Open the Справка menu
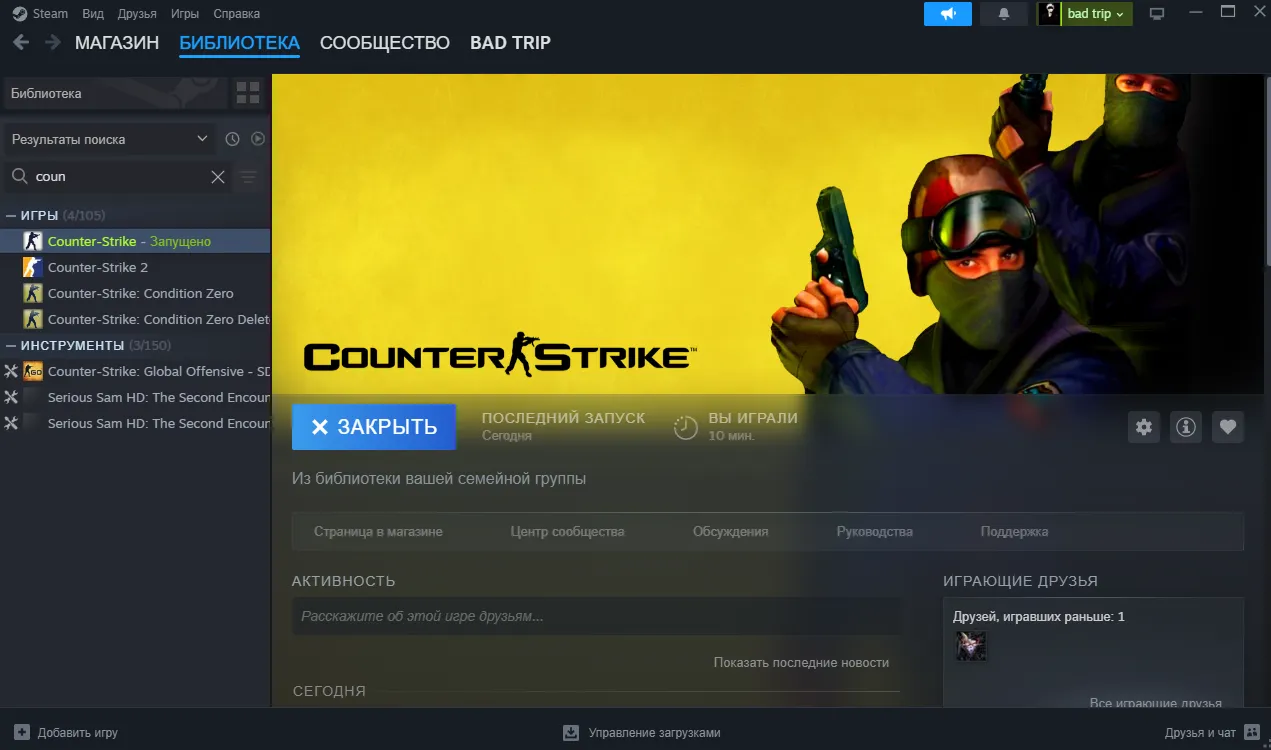Viewport: 1271px width, 750px height. pos(237,14)
